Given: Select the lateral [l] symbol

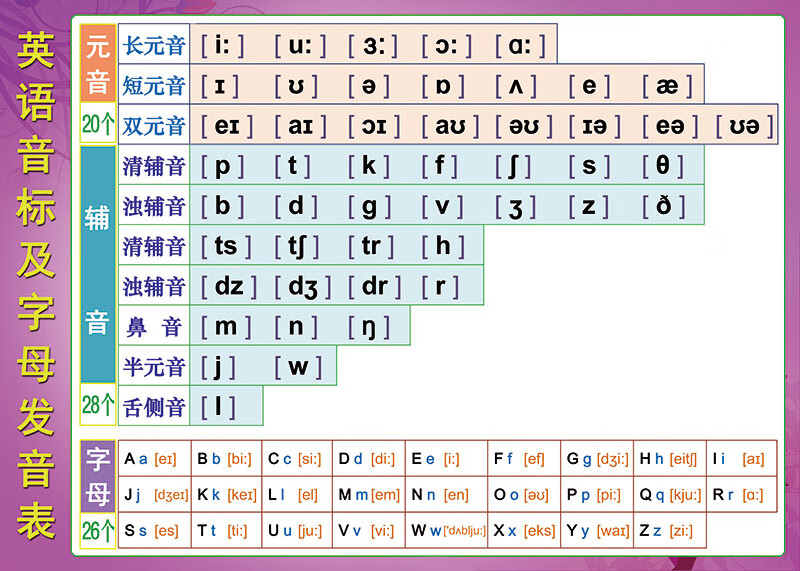Looking at the screenshot, I should pyautogui.click(x=219, y=406).
